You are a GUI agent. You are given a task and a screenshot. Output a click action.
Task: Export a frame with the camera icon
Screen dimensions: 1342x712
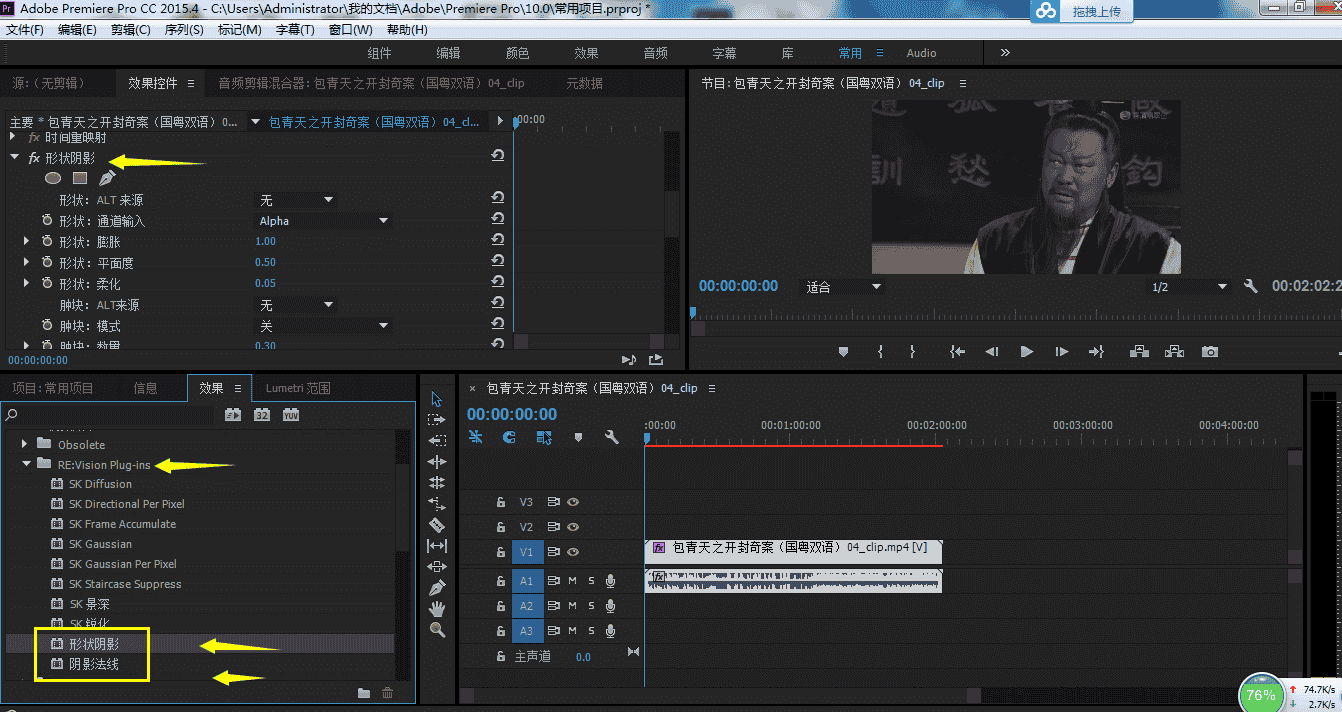[x=1209, y=351]
